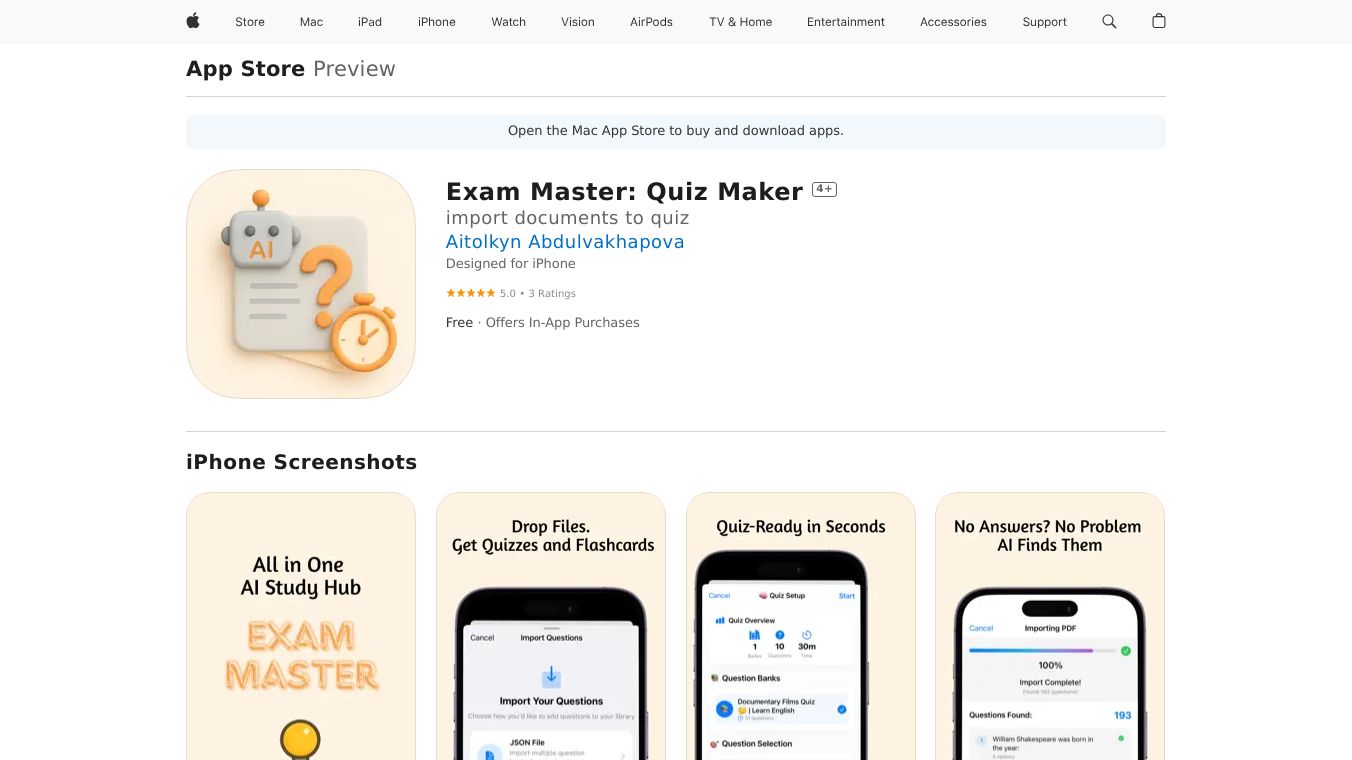
Task: Open the shopping bag icon
Action: (1159, 21)
